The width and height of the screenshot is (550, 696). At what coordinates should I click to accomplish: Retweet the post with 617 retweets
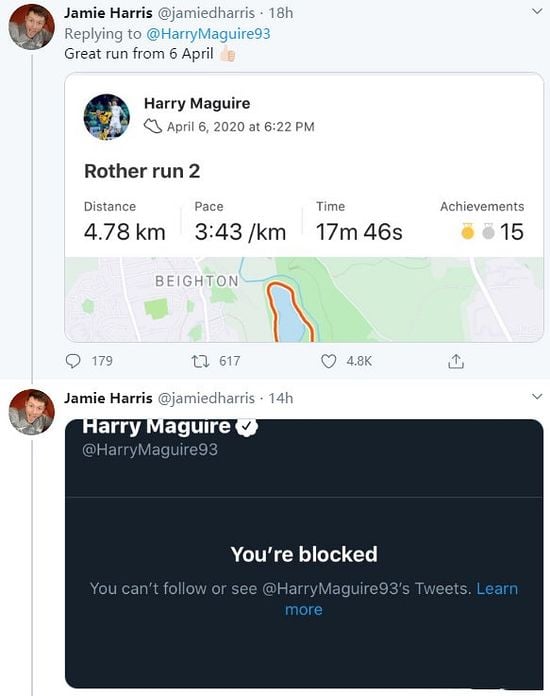pos(200,361)
